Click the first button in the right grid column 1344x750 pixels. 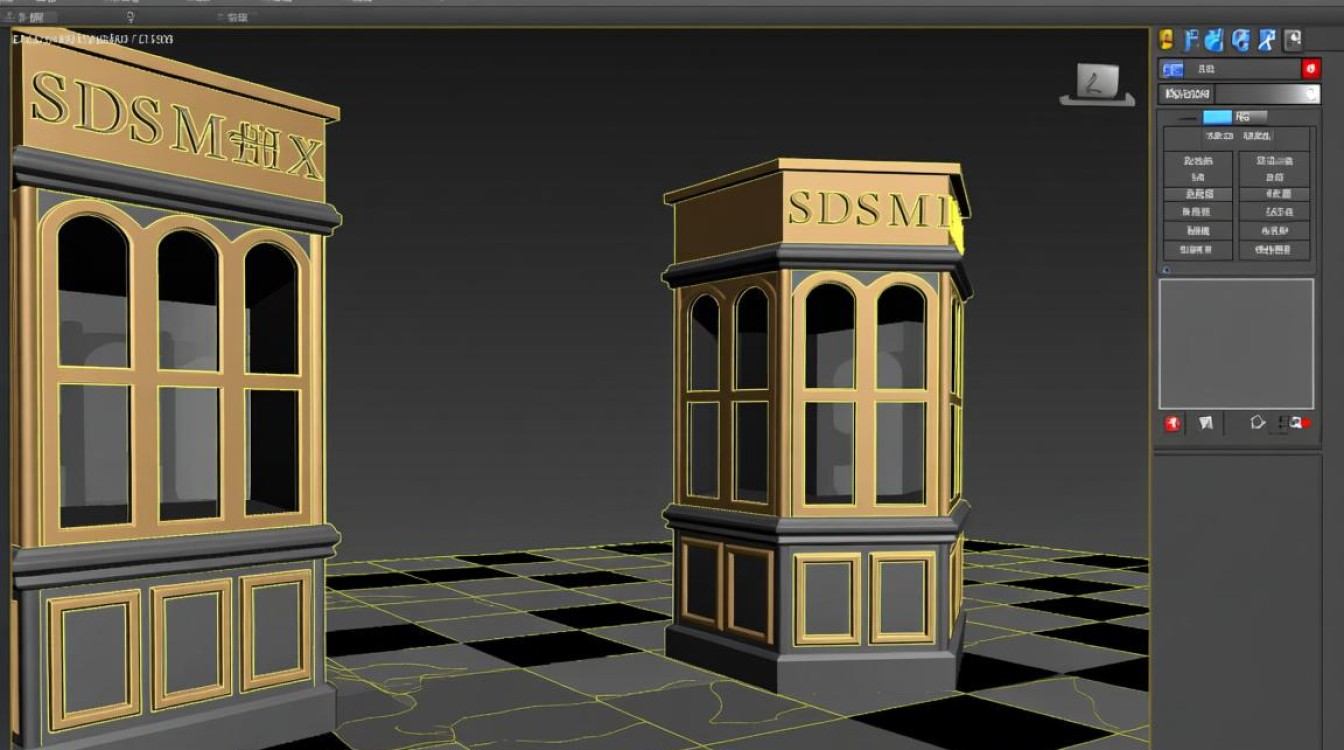1274,160
